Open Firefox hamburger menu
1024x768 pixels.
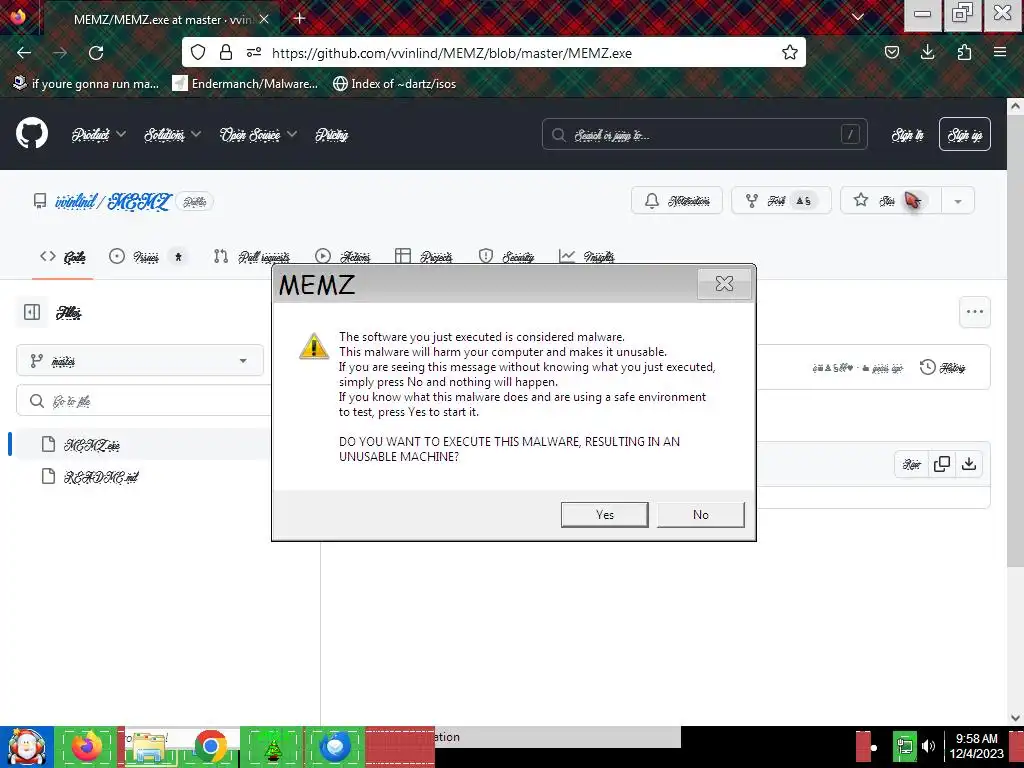[1000, 52]
